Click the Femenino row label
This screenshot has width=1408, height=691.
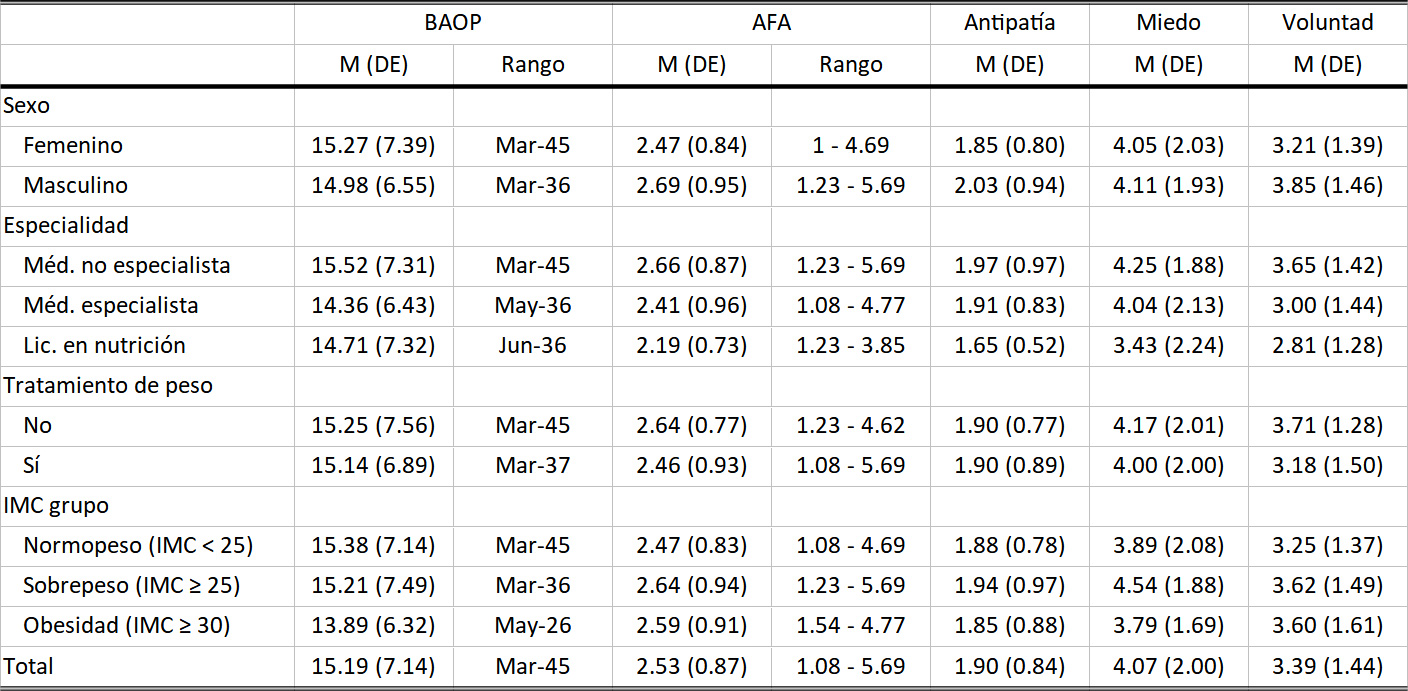coord(73,145)
